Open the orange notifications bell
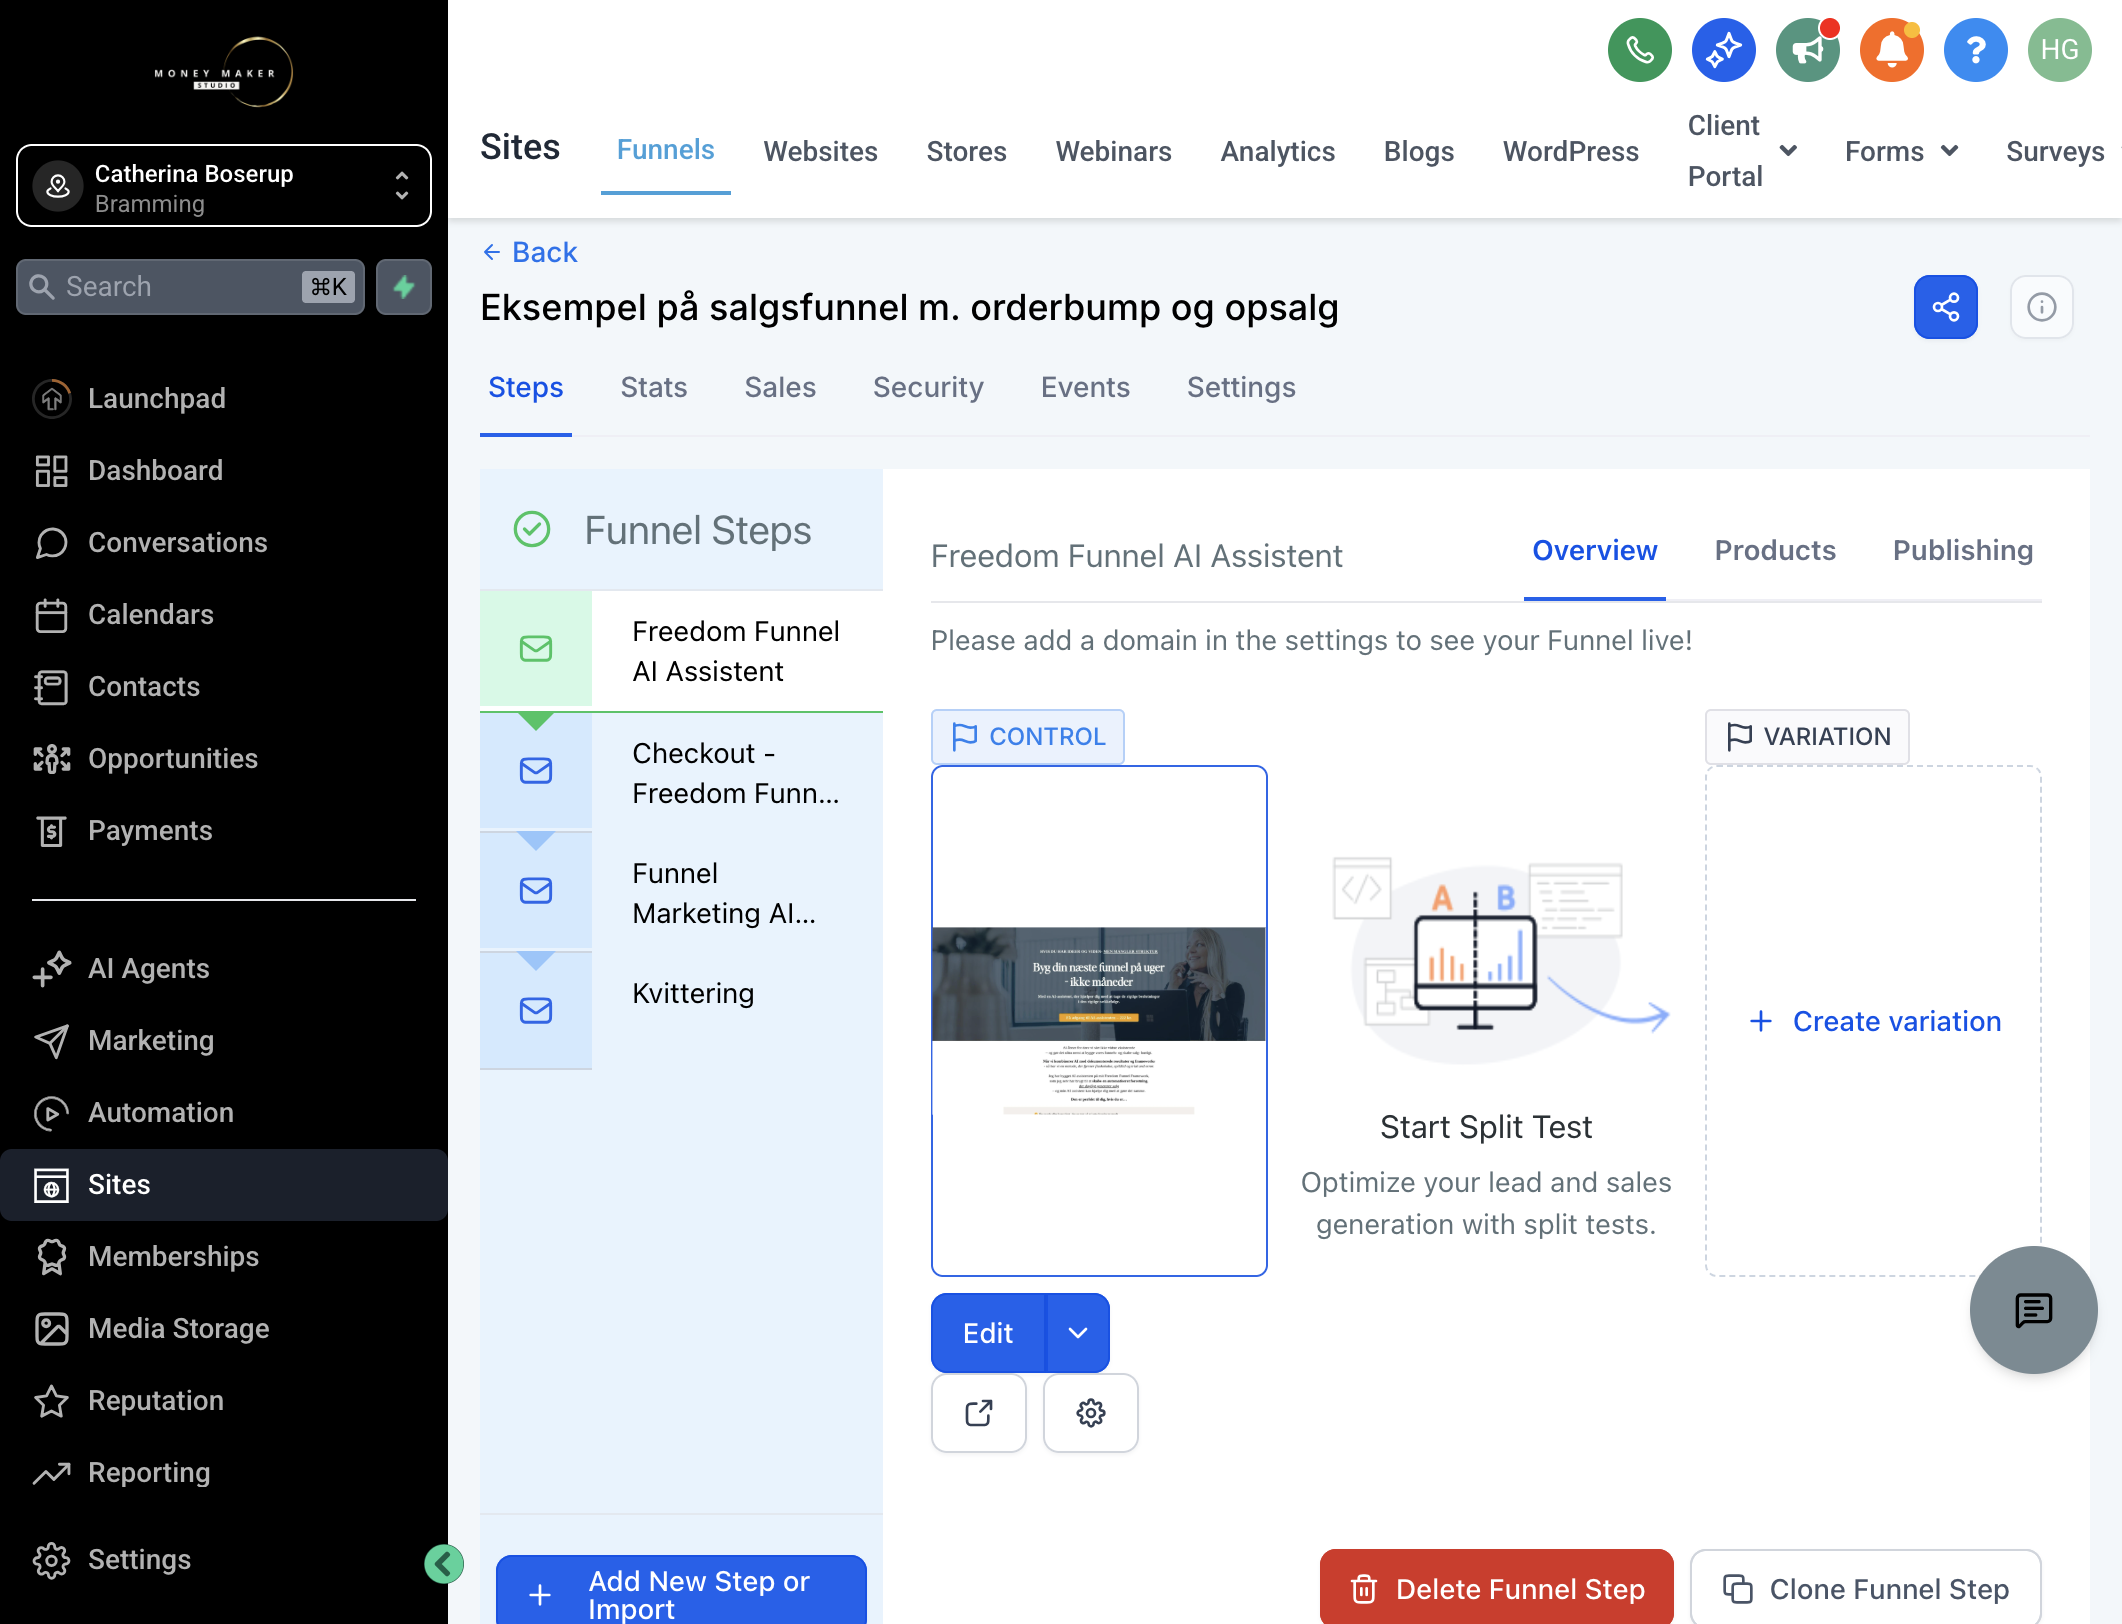Image resolution: width=2122 pixels, height=1624 pixels. (1891, 50)
